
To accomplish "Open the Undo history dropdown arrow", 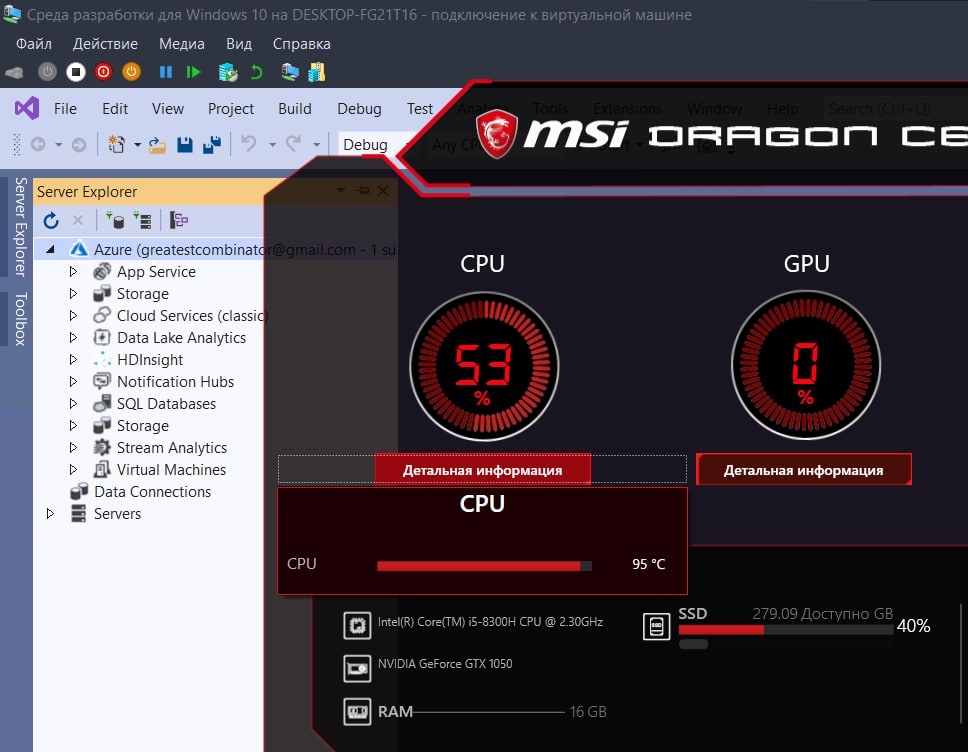I will point(272,144).
